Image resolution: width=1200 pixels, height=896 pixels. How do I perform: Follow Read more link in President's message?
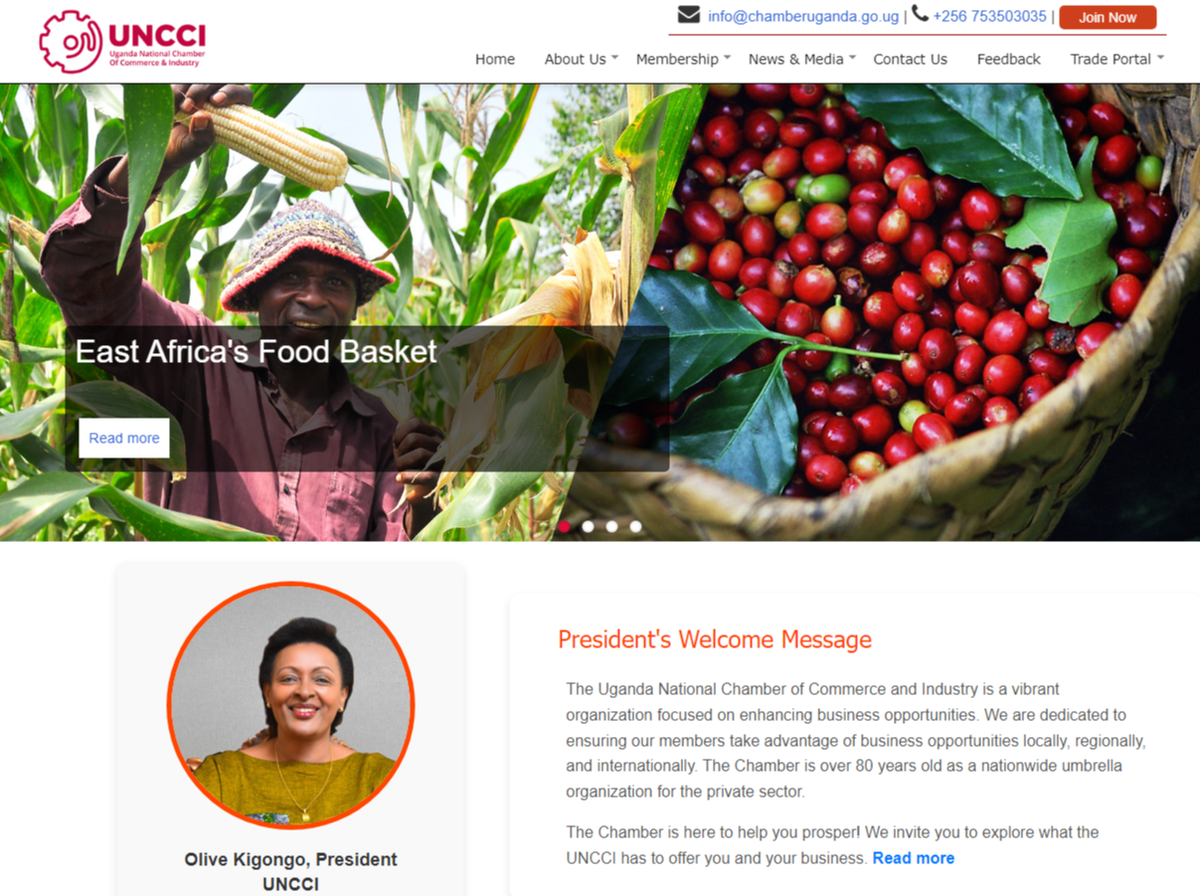point(913,858)
